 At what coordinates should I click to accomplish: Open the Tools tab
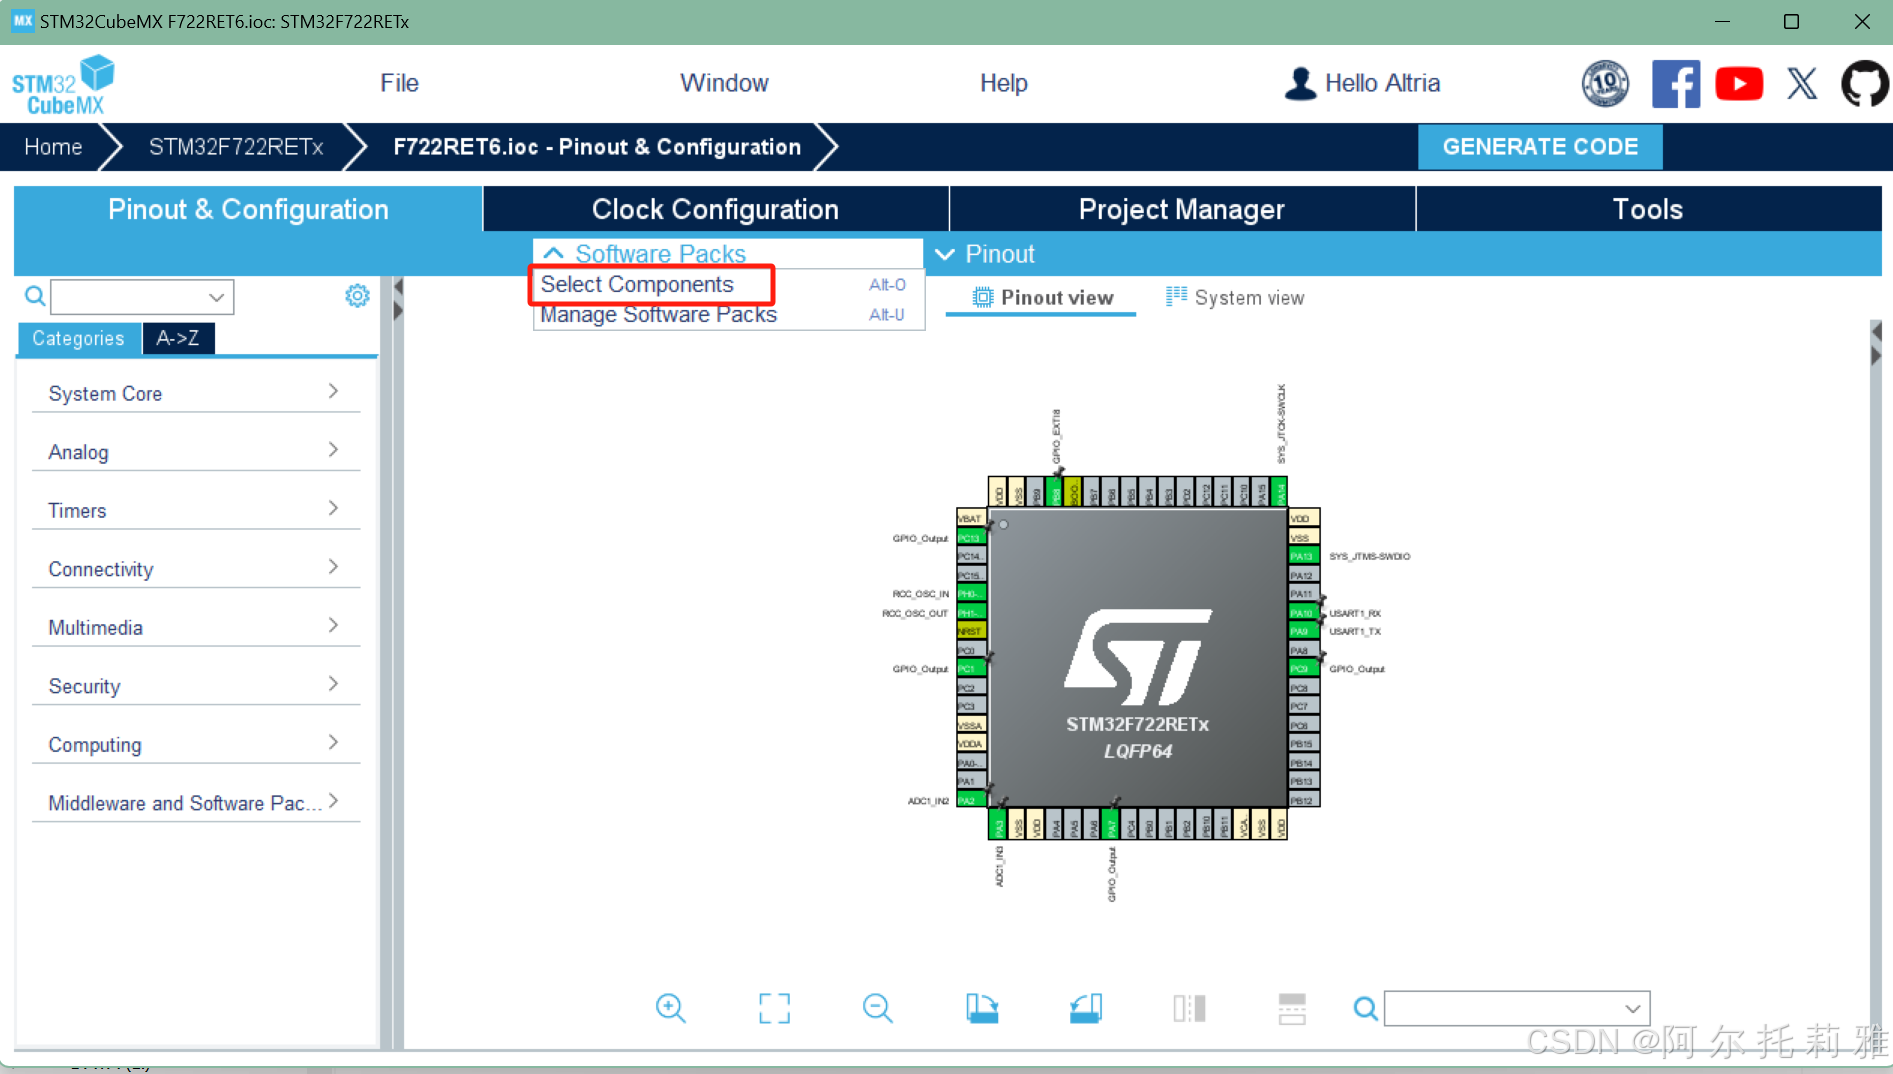(x=1648, y=209)
